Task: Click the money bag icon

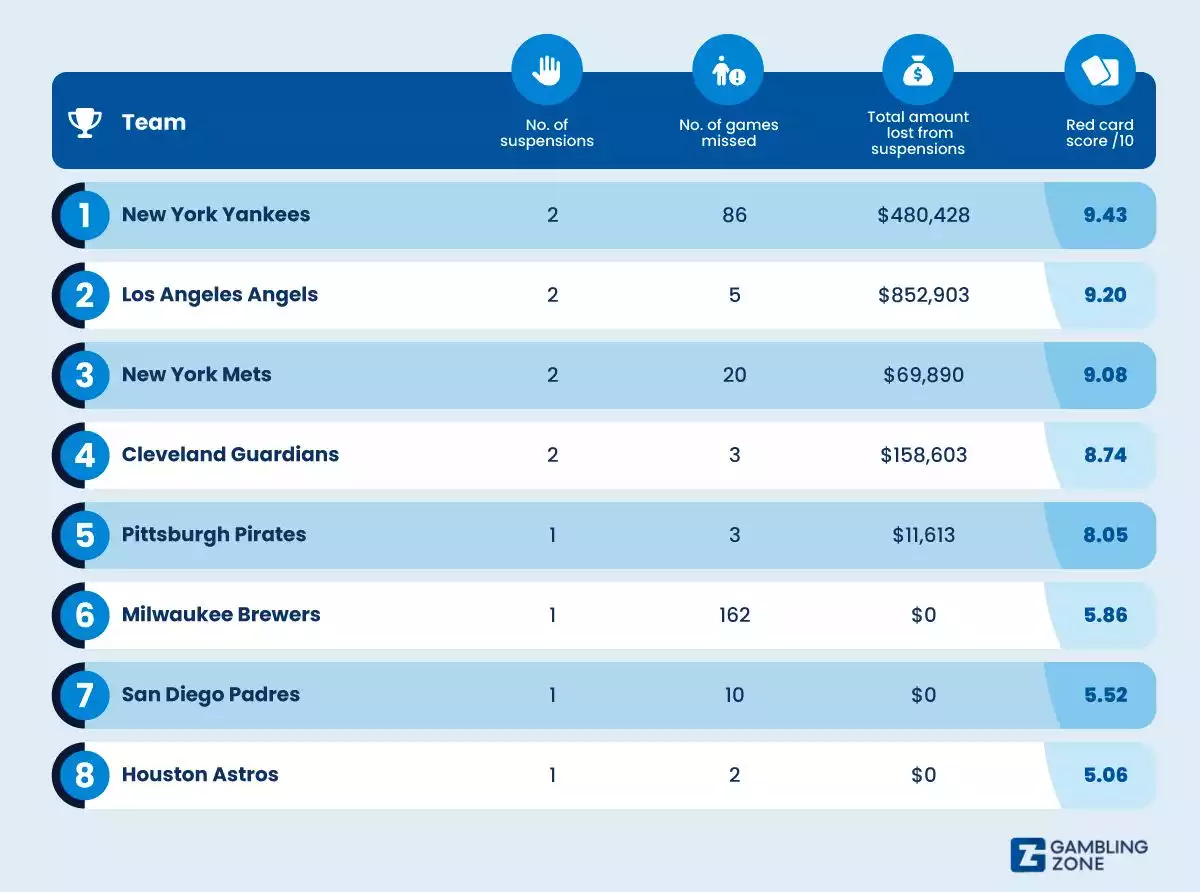Action: point(917,71)
